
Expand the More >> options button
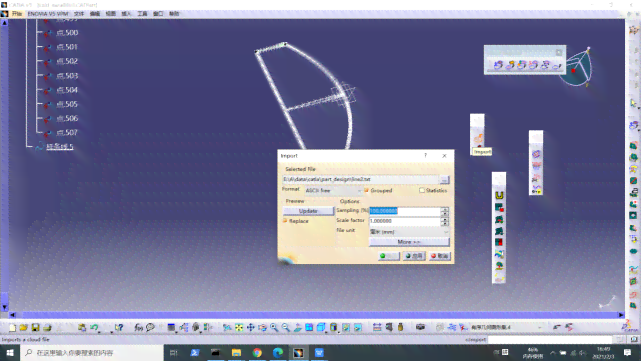409,242
